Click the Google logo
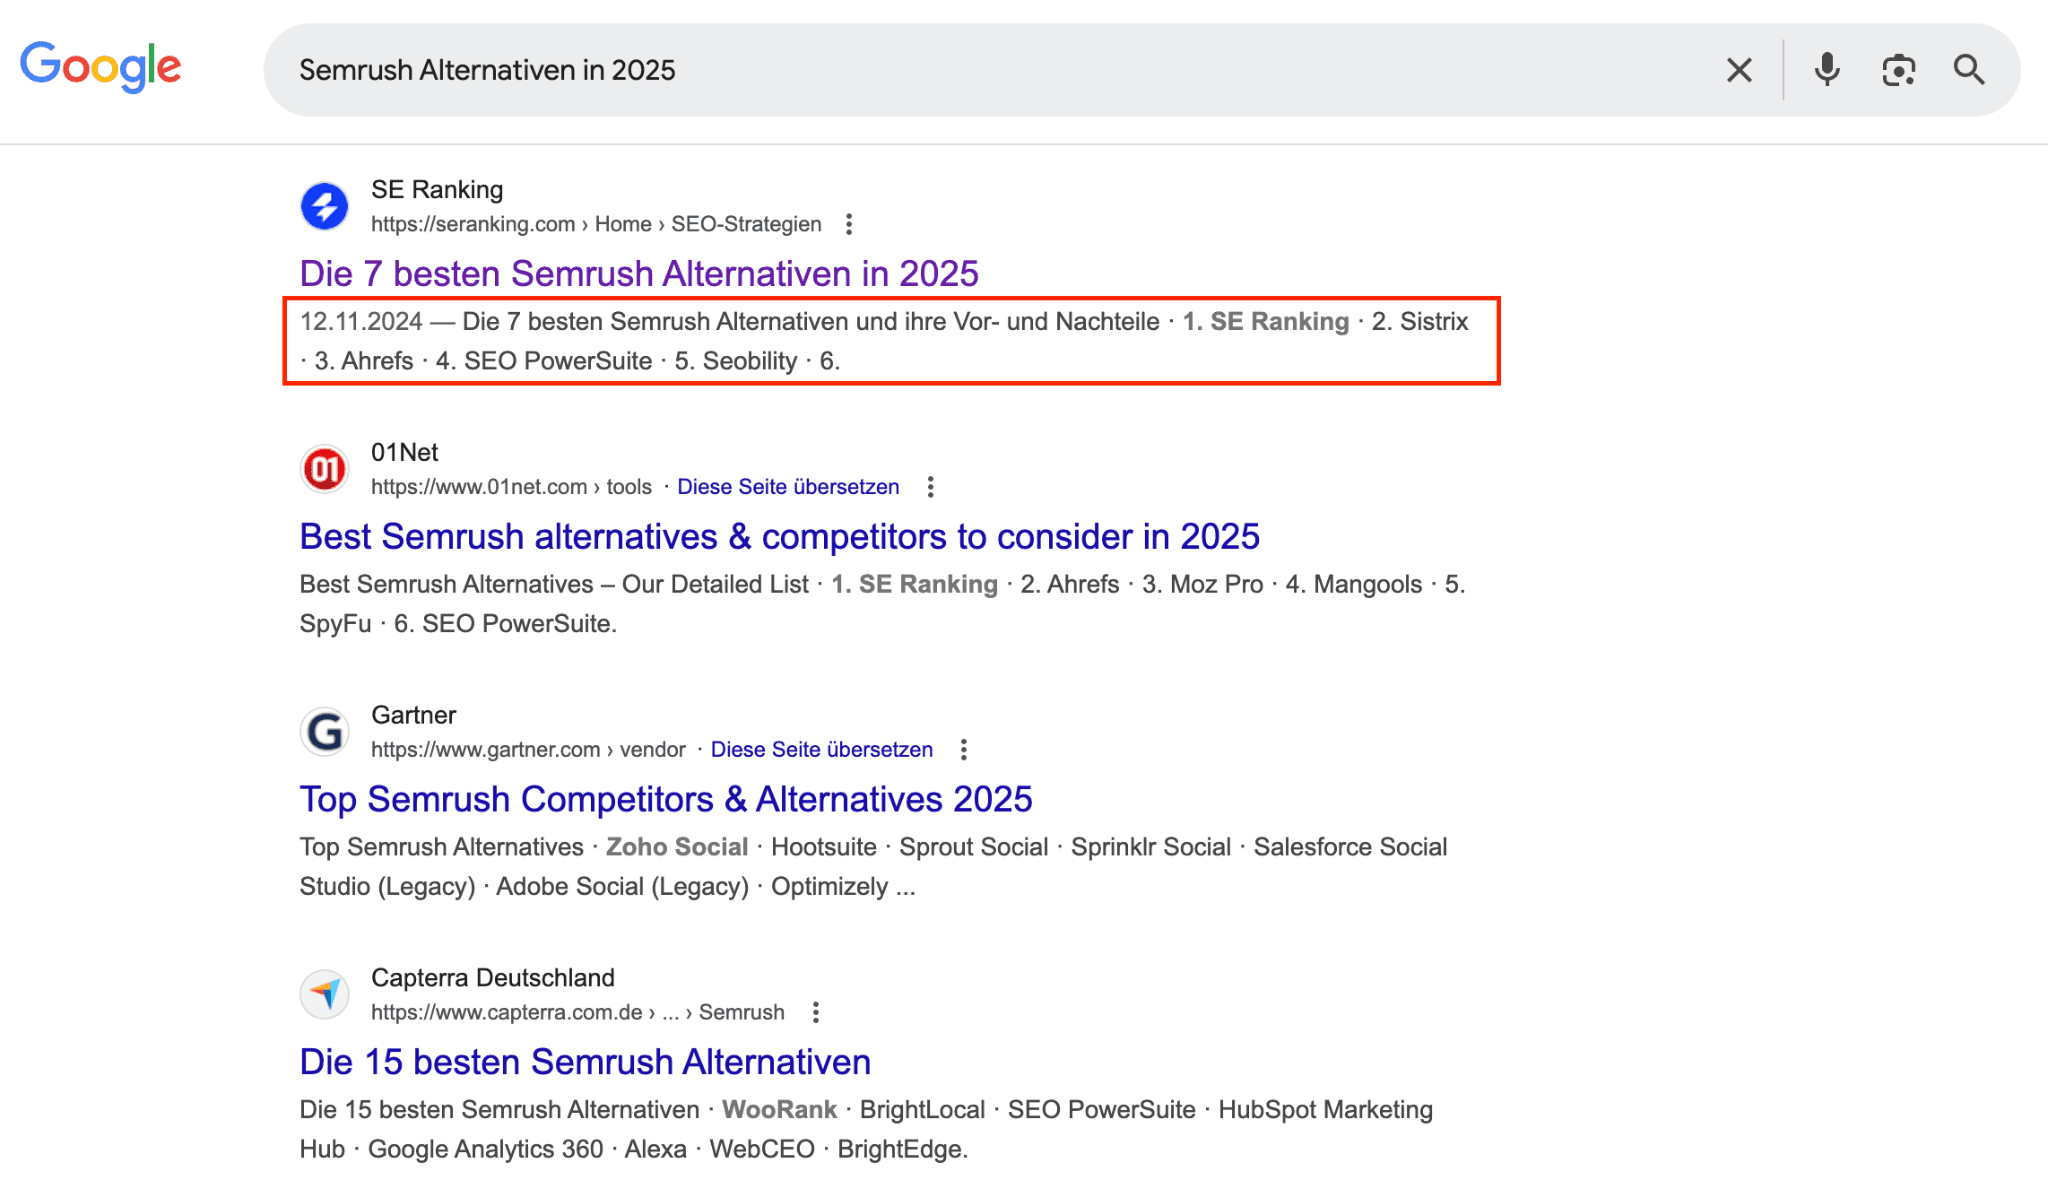Viewport: 2048px width, 1194px height. coord(101,67)
